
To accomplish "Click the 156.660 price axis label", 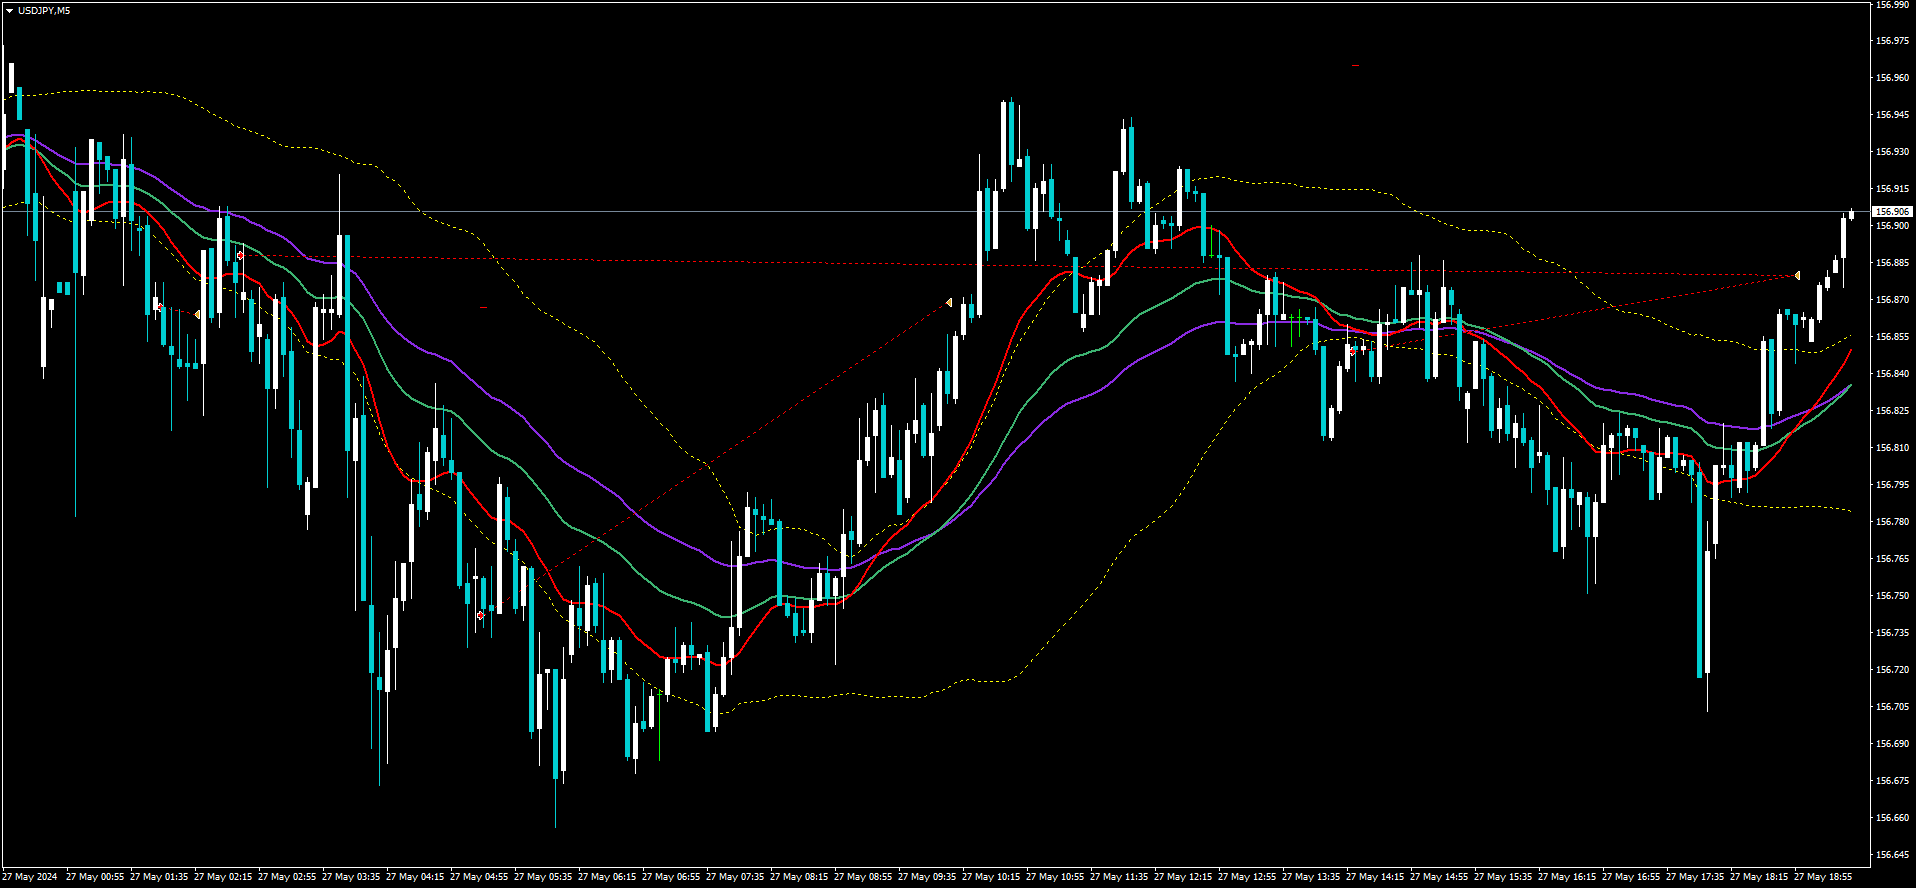I will [1892, 818].
